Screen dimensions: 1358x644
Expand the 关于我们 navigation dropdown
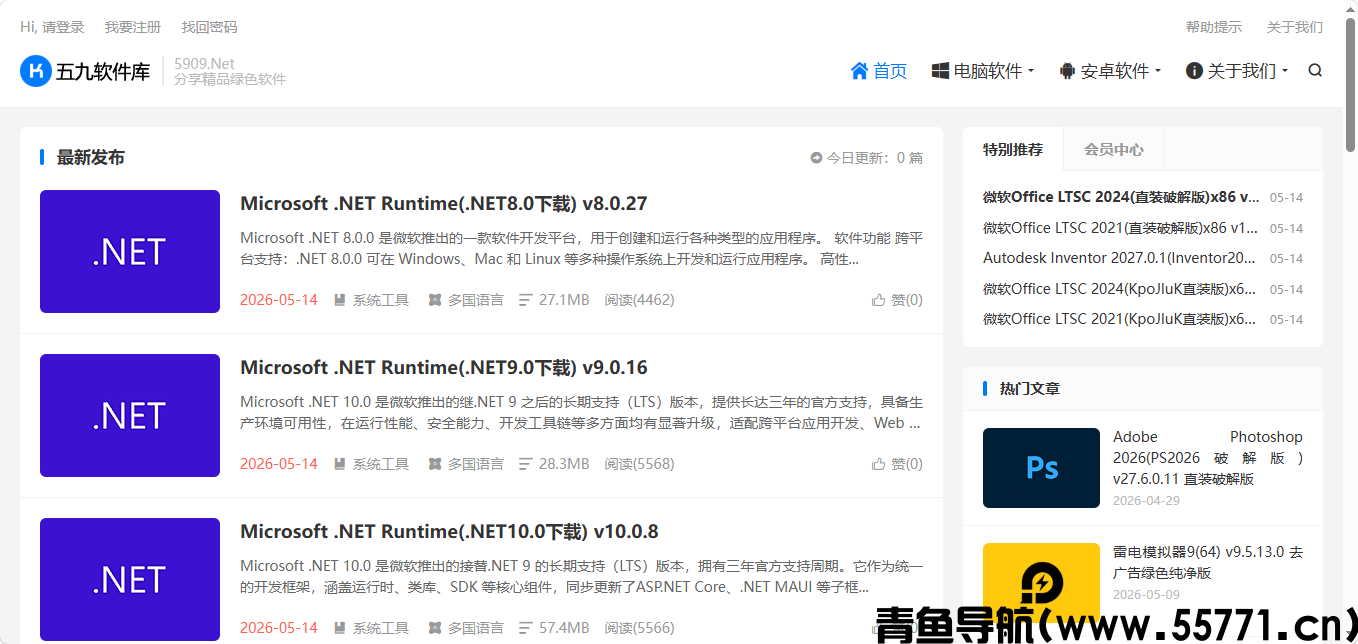1237,71
